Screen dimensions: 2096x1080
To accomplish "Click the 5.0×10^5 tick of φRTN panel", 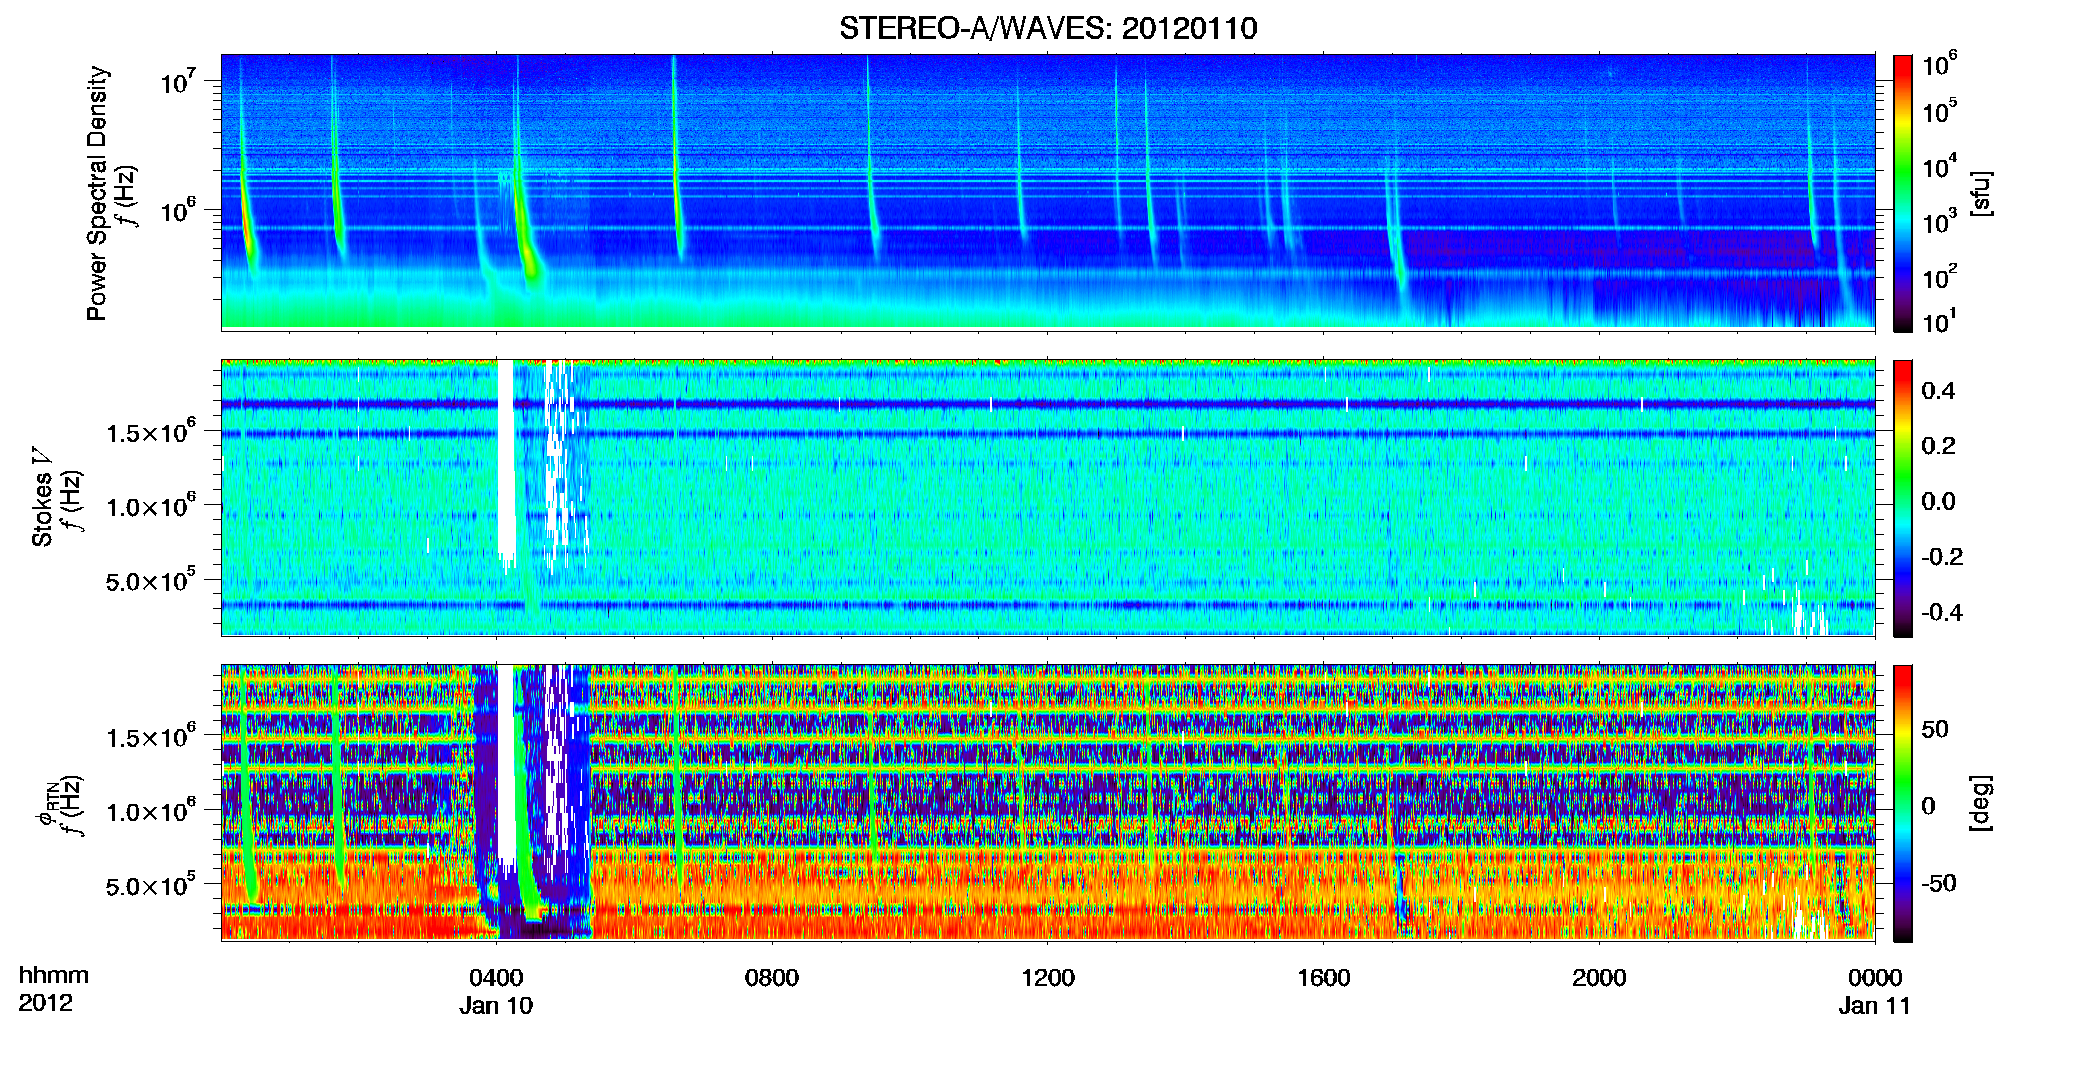I will click(x=151, y=885).
